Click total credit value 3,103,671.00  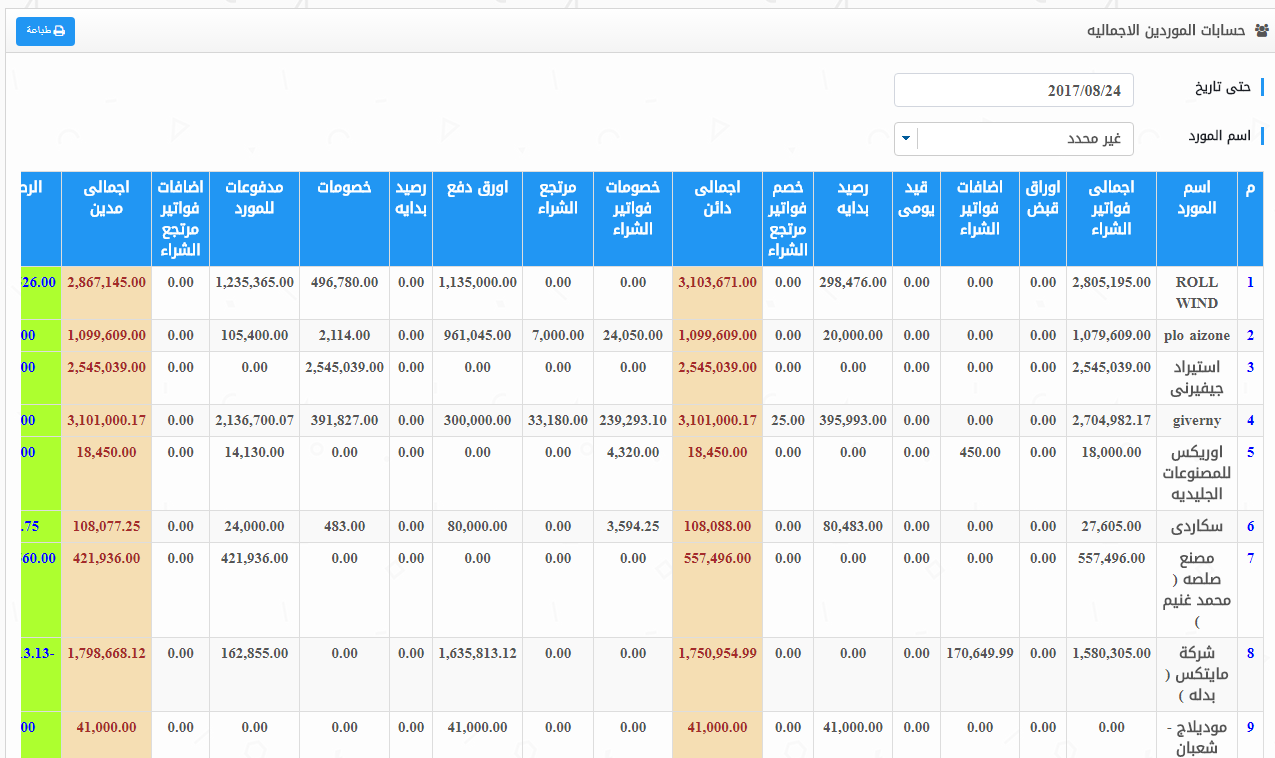(717, 283)
